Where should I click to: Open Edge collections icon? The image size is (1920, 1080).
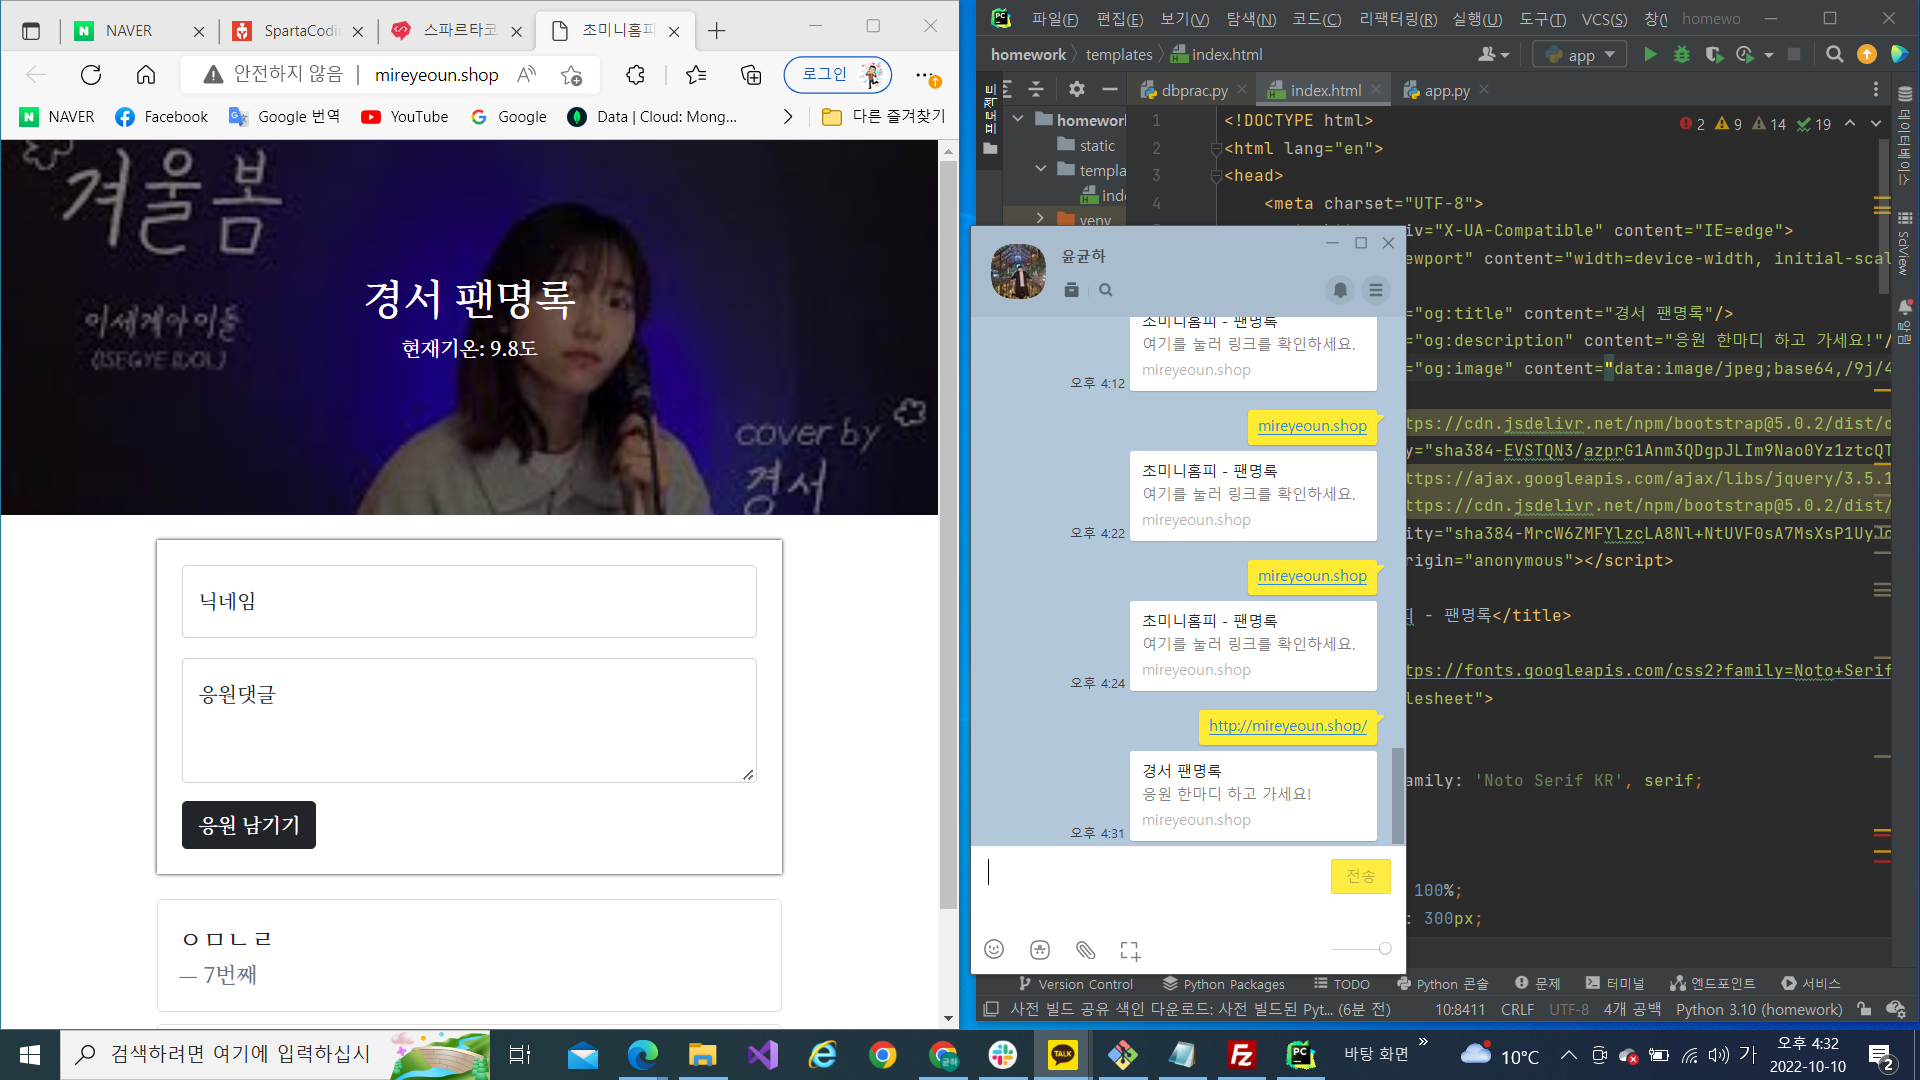point(750,74)
